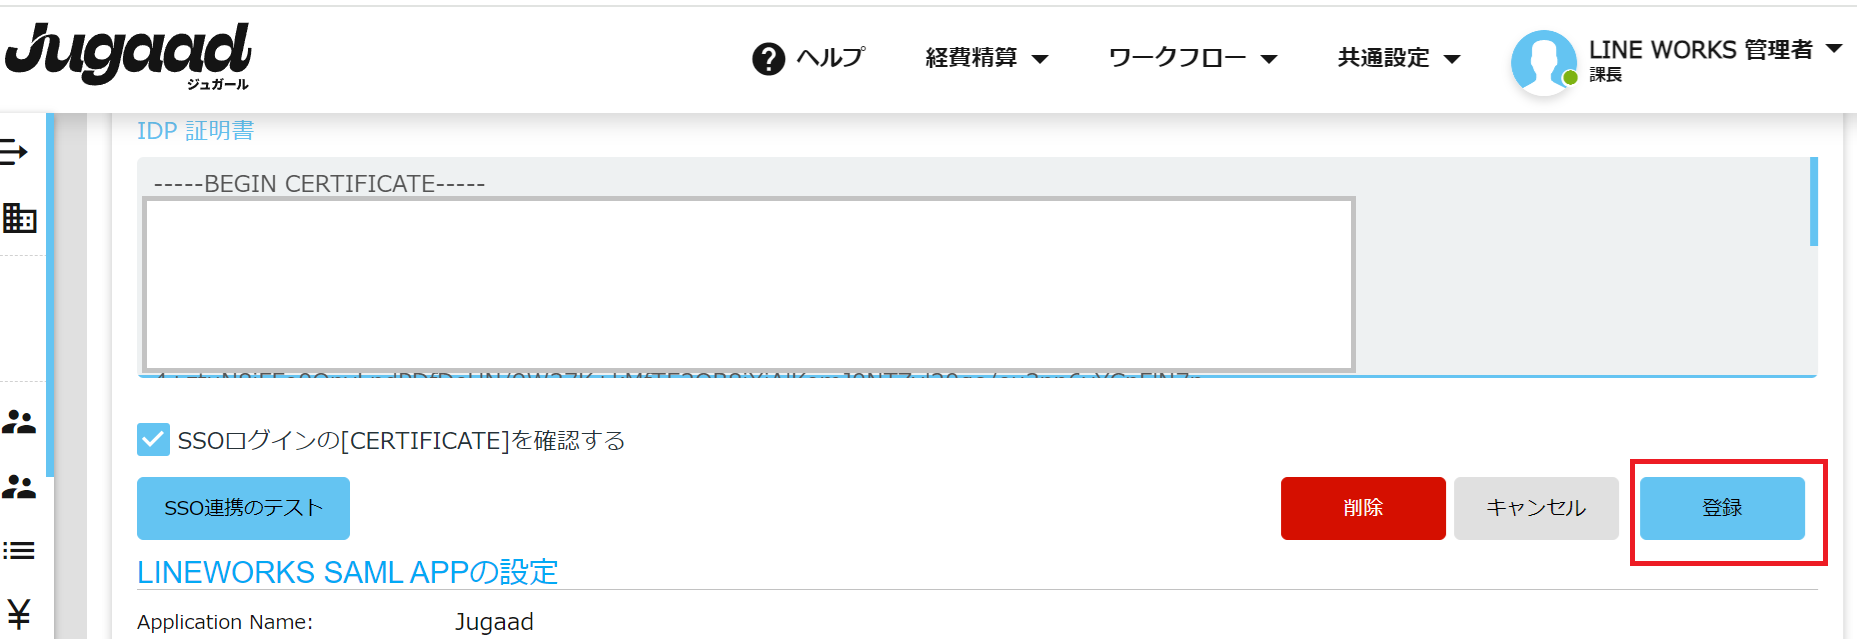Expand the 経費精算 dropdown menu

tap(987, 58)
